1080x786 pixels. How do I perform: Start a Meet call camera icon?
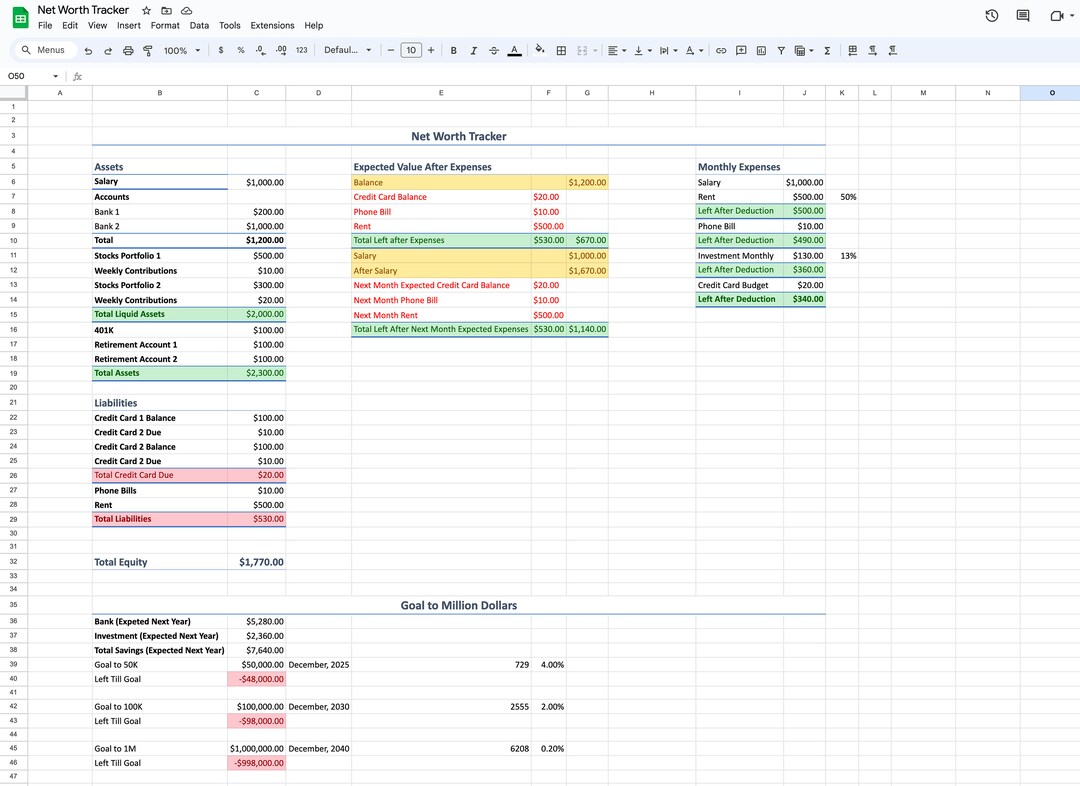1057,16
